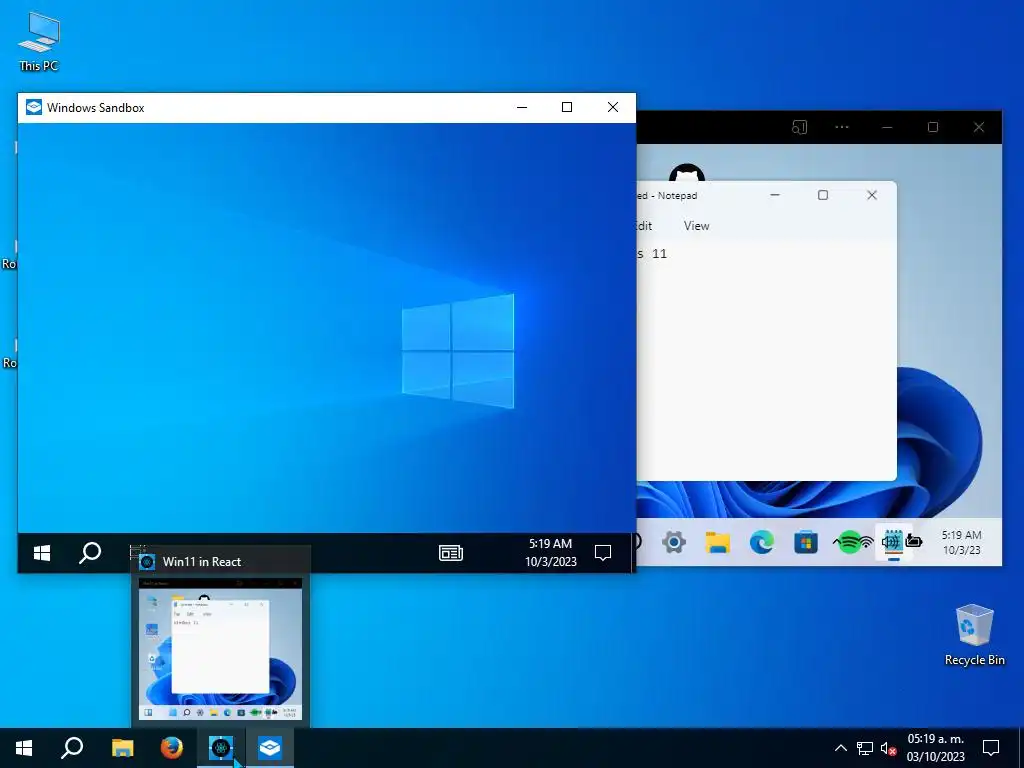Image resolution: width=1024 pixels, height=768 pixels.
Task: Select the active Notepad icon in Win11 taskbar
Action: [x=895, y=542]
